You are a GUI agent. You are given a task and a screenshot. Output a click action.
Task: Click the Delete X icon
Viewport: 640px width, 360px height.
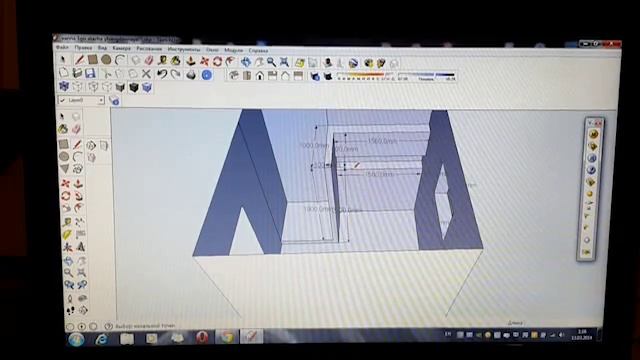coord(146,74)
